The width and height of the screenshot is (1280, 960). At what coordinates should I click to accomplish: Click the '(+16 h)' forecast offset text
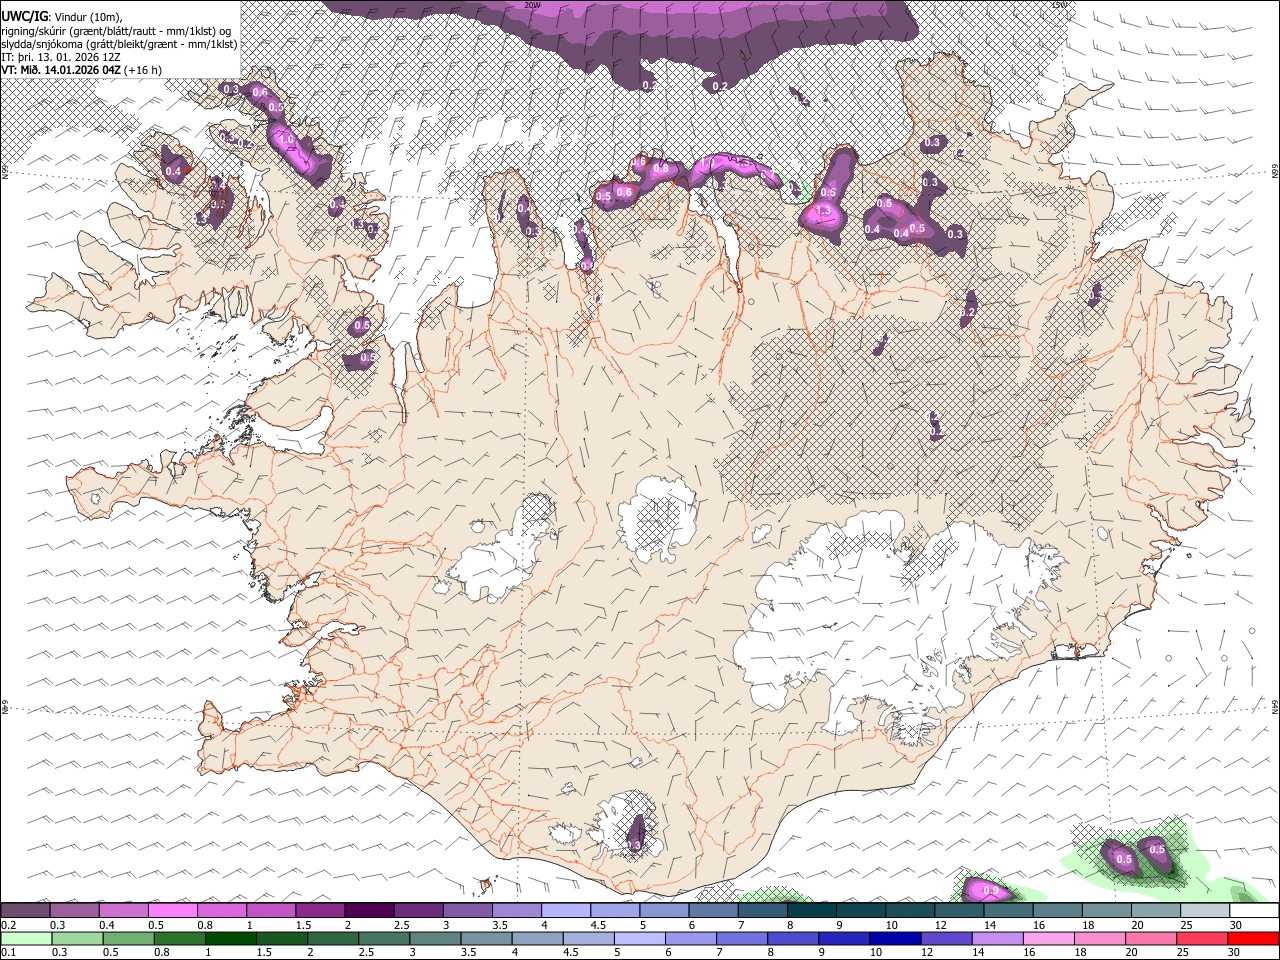[144, 70]
